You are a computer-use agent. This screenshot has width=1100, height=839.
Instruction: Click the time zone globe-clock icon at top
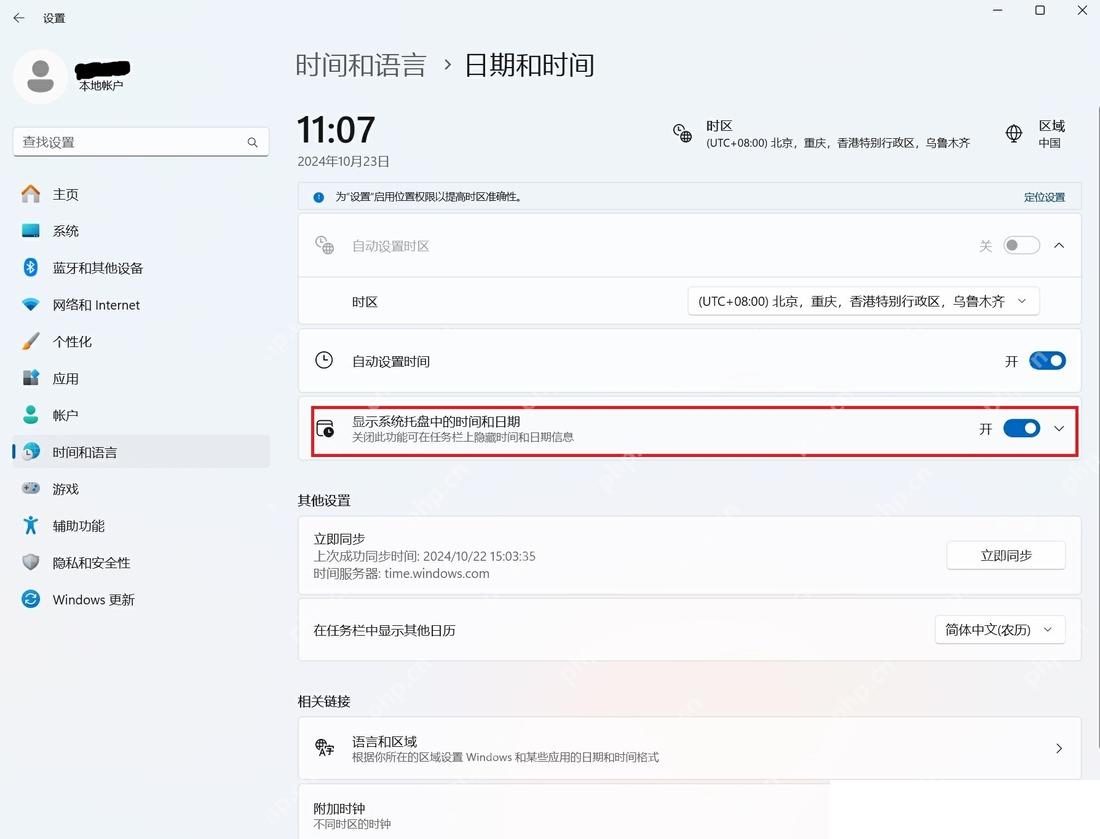coord(682,133)
